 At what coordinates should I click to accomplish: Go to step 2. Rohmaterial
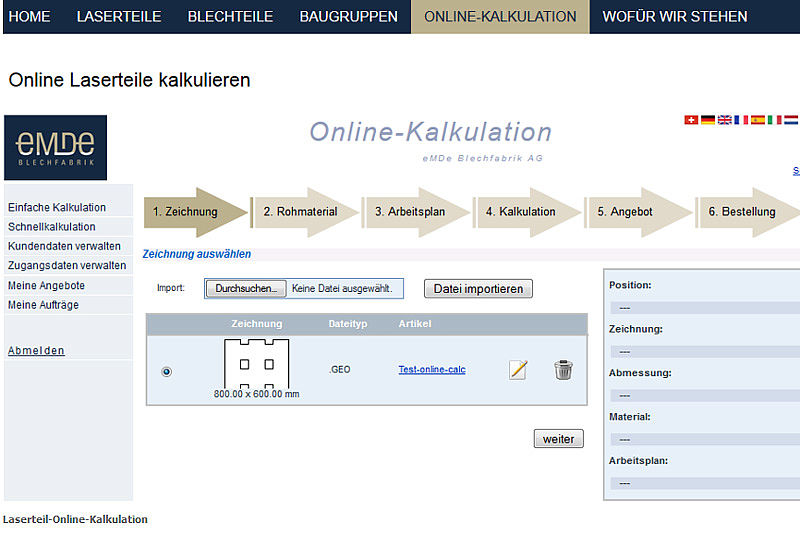point(300,212)
